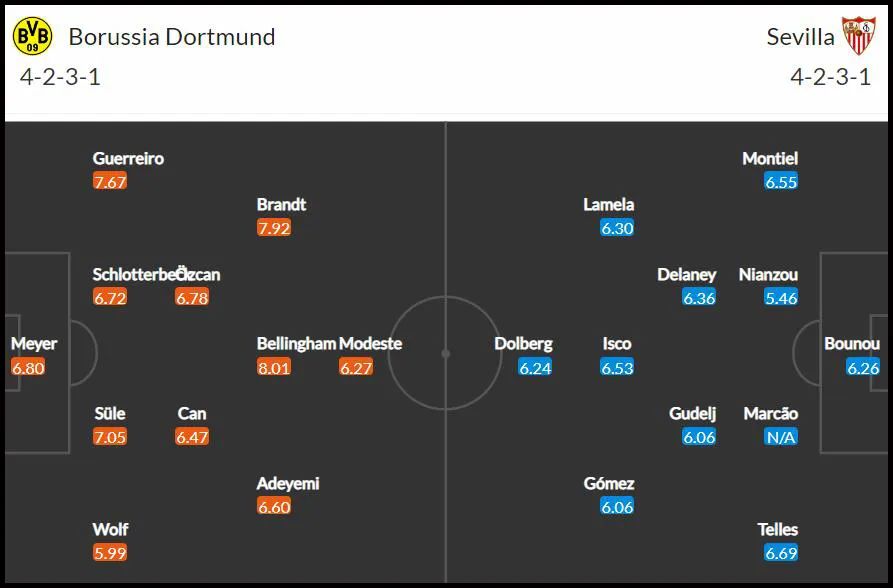Select Marcão's N/A rating badge
Viewport: 893px width, 588px height.
click(781, 437)
